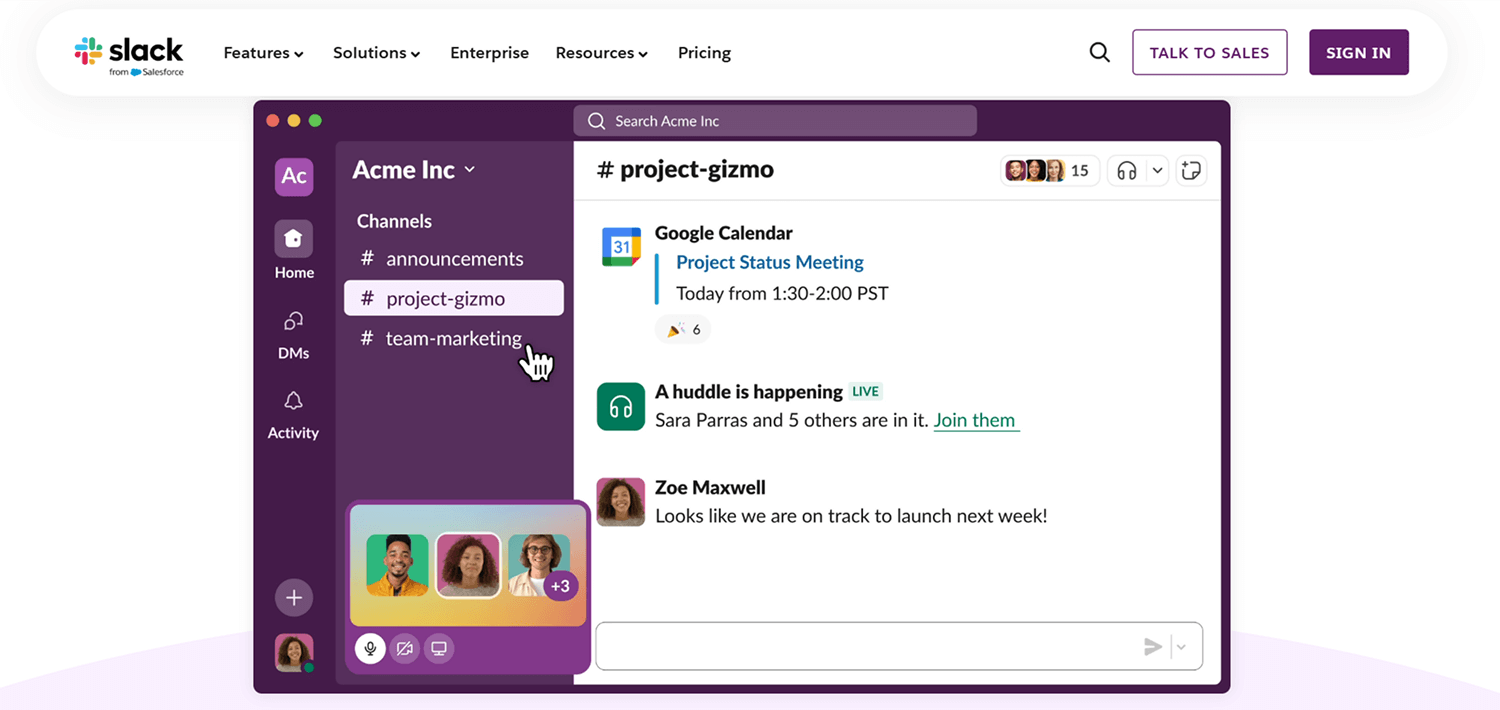
Task: Open Solutions dropdown menu
Action: point(377,53)
